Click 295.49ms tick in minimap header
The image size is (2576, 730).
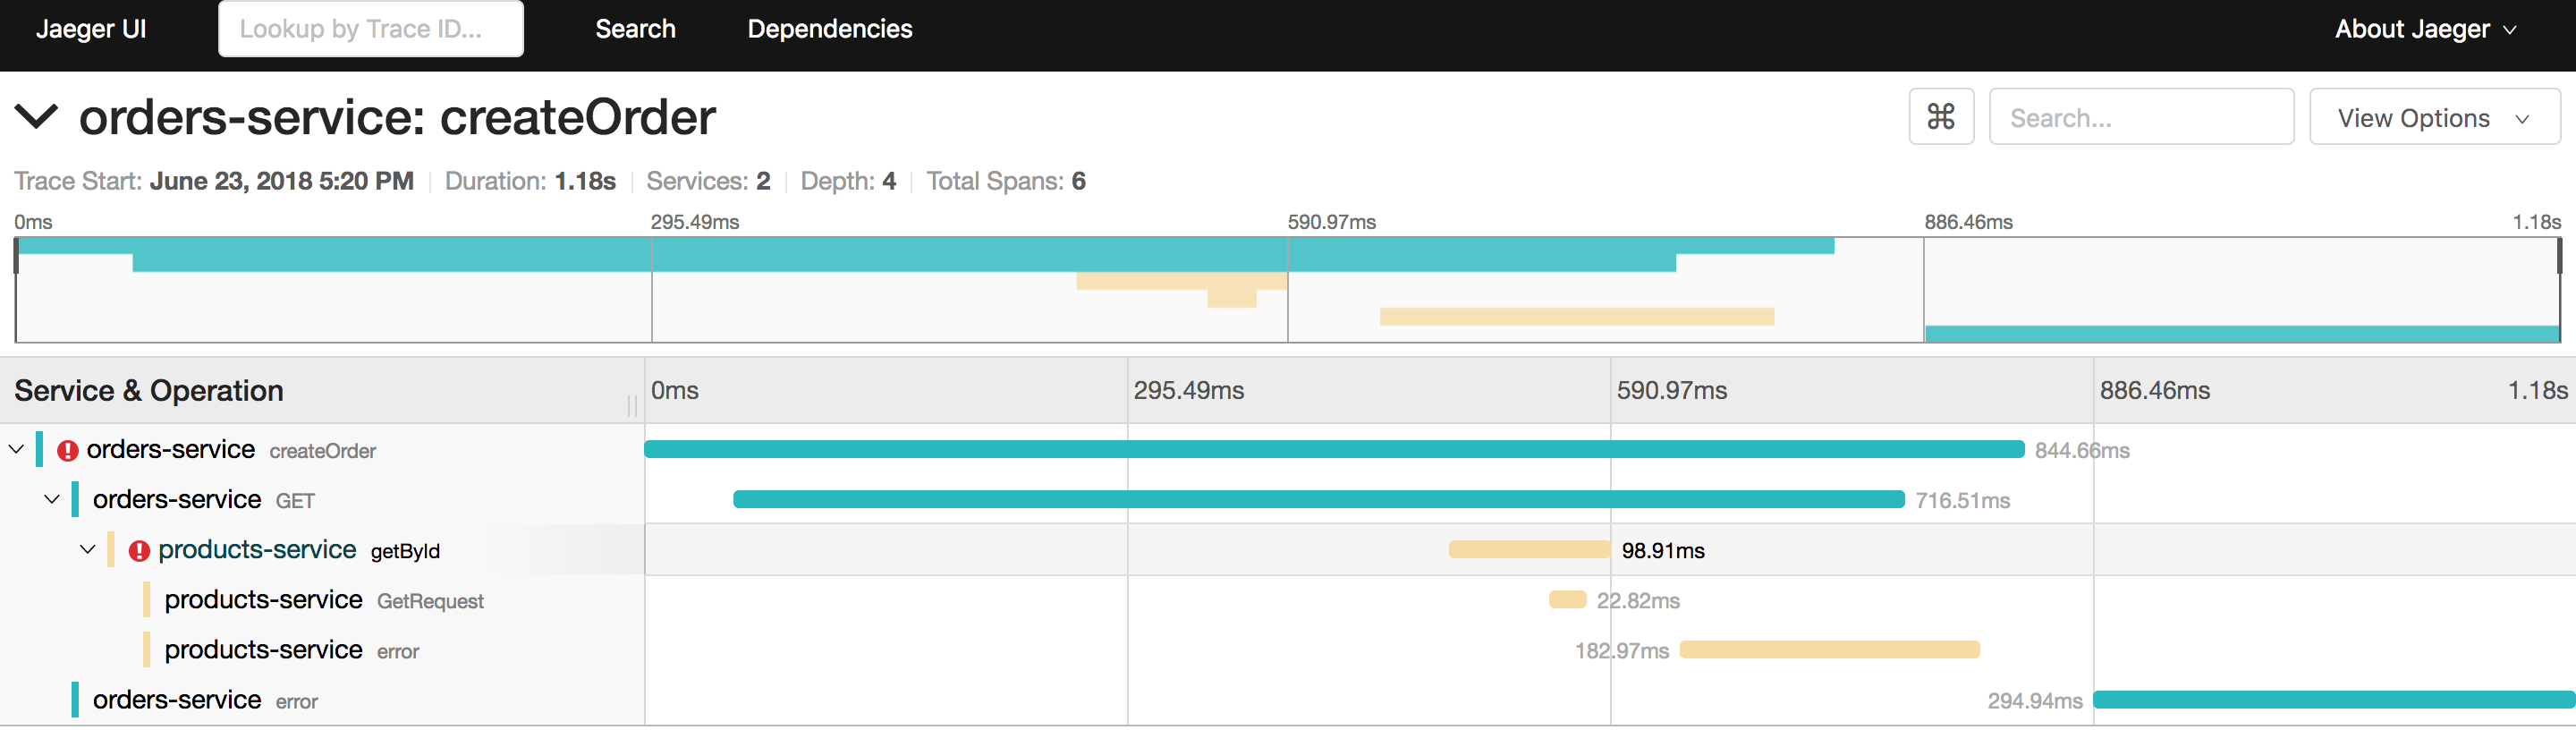pos(695,222)
